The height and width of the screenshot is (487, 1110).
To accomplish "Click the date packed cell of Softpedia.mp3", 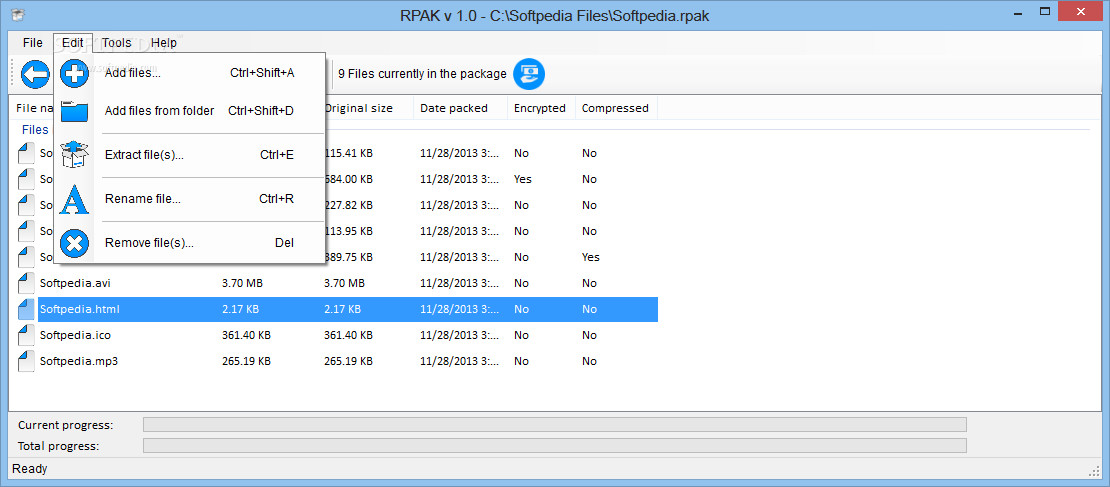I will coord(459,361).
